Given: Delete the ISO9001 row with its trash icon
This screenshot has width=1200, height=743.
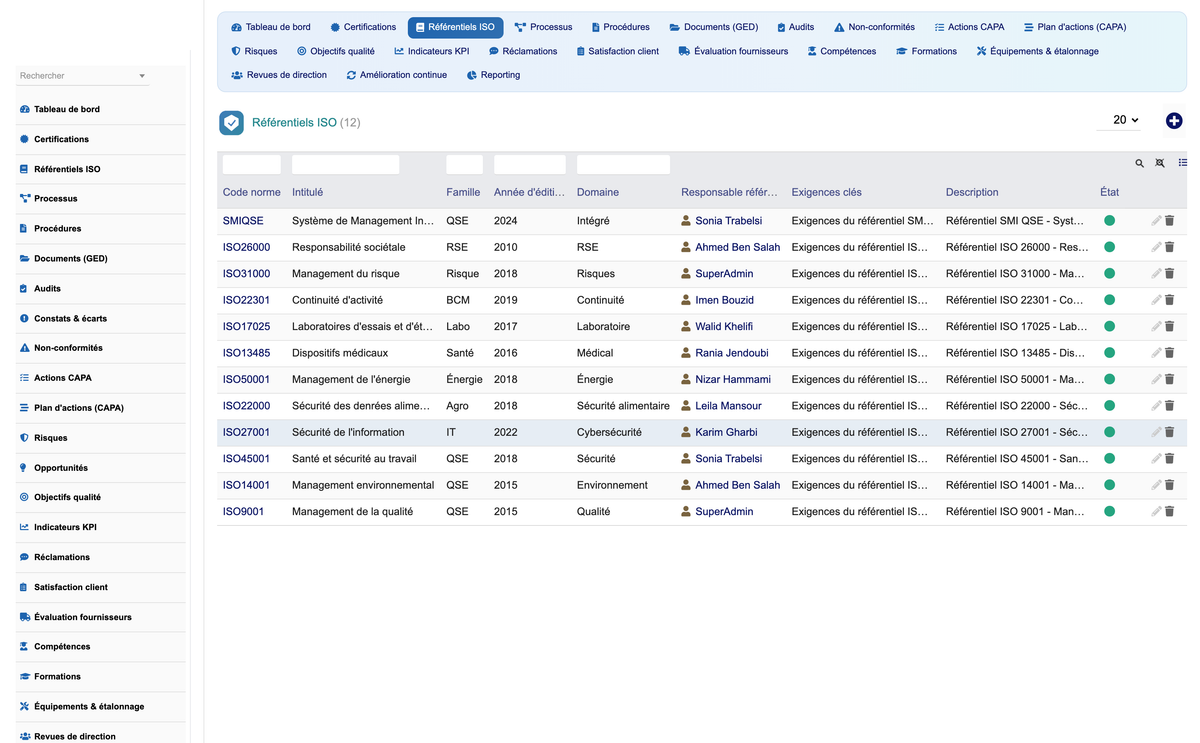Looking at the screenshot, I should point(1170,512).
